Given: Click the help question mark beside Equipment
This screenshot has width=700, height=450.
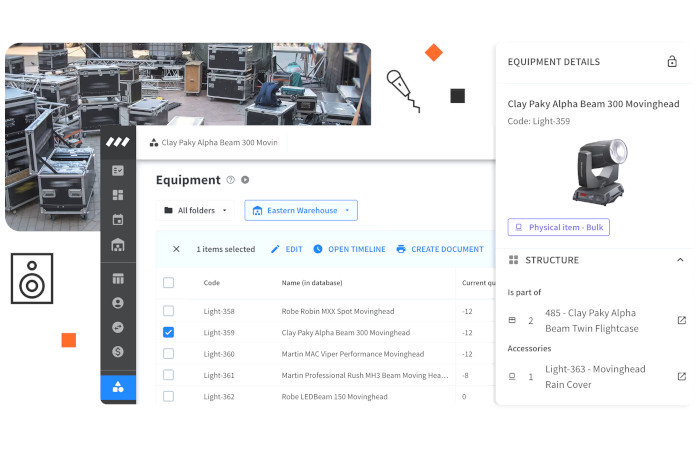Looking at the screenshot, I should 230,180.
